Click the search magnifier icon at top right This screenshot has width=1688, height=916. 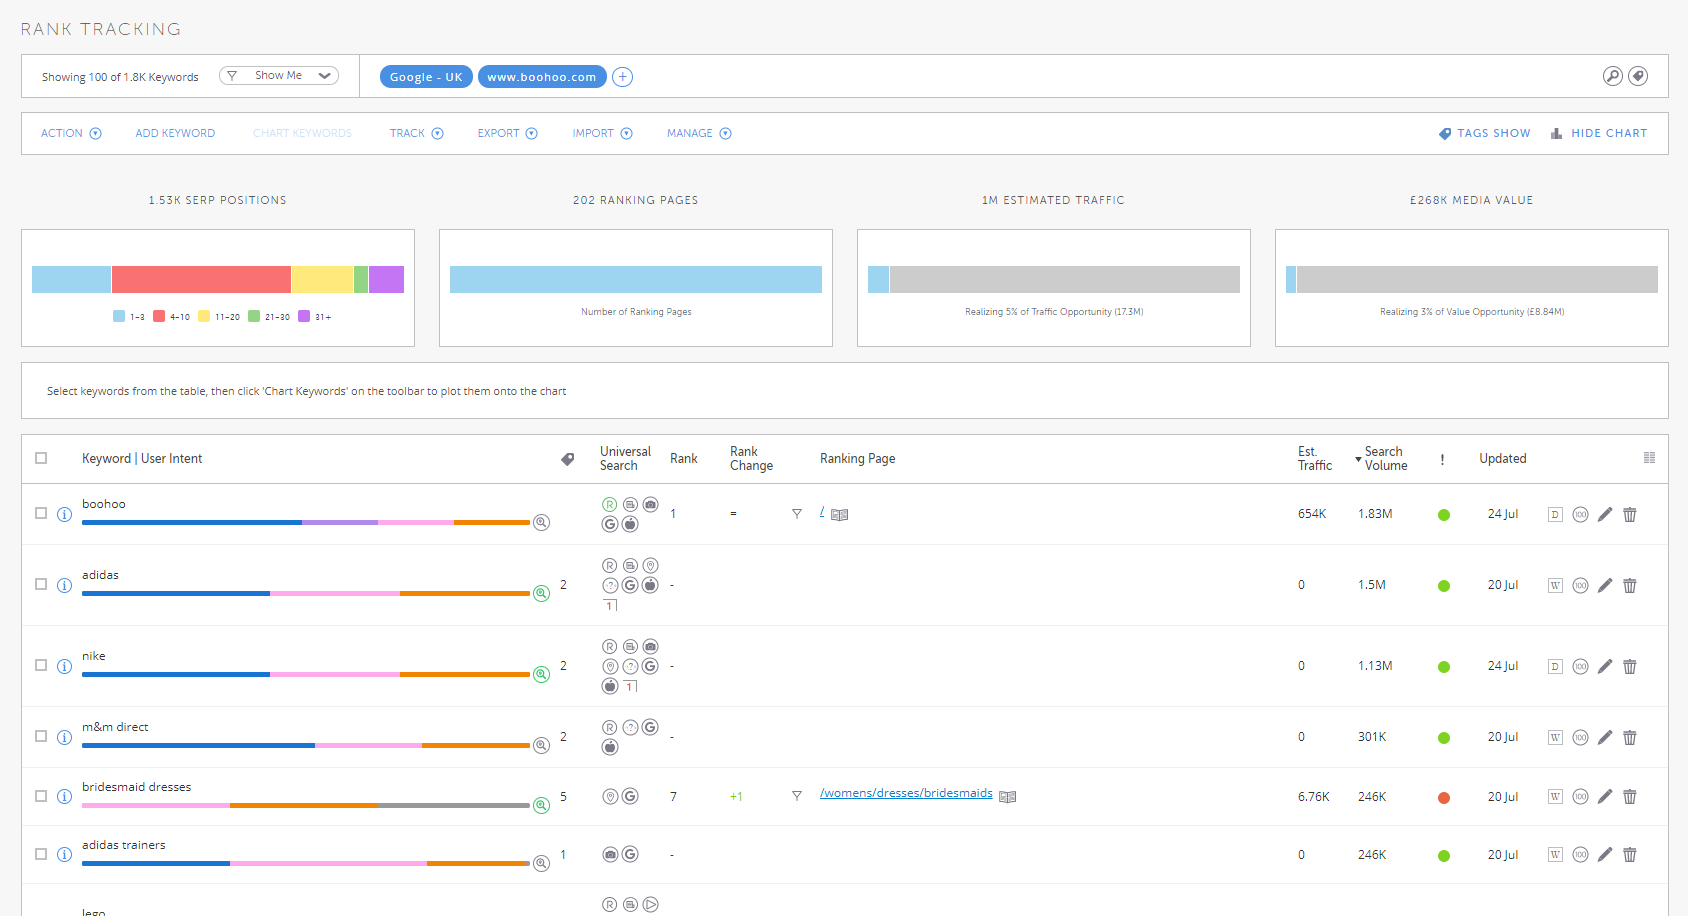click(x=1612, y=76)
